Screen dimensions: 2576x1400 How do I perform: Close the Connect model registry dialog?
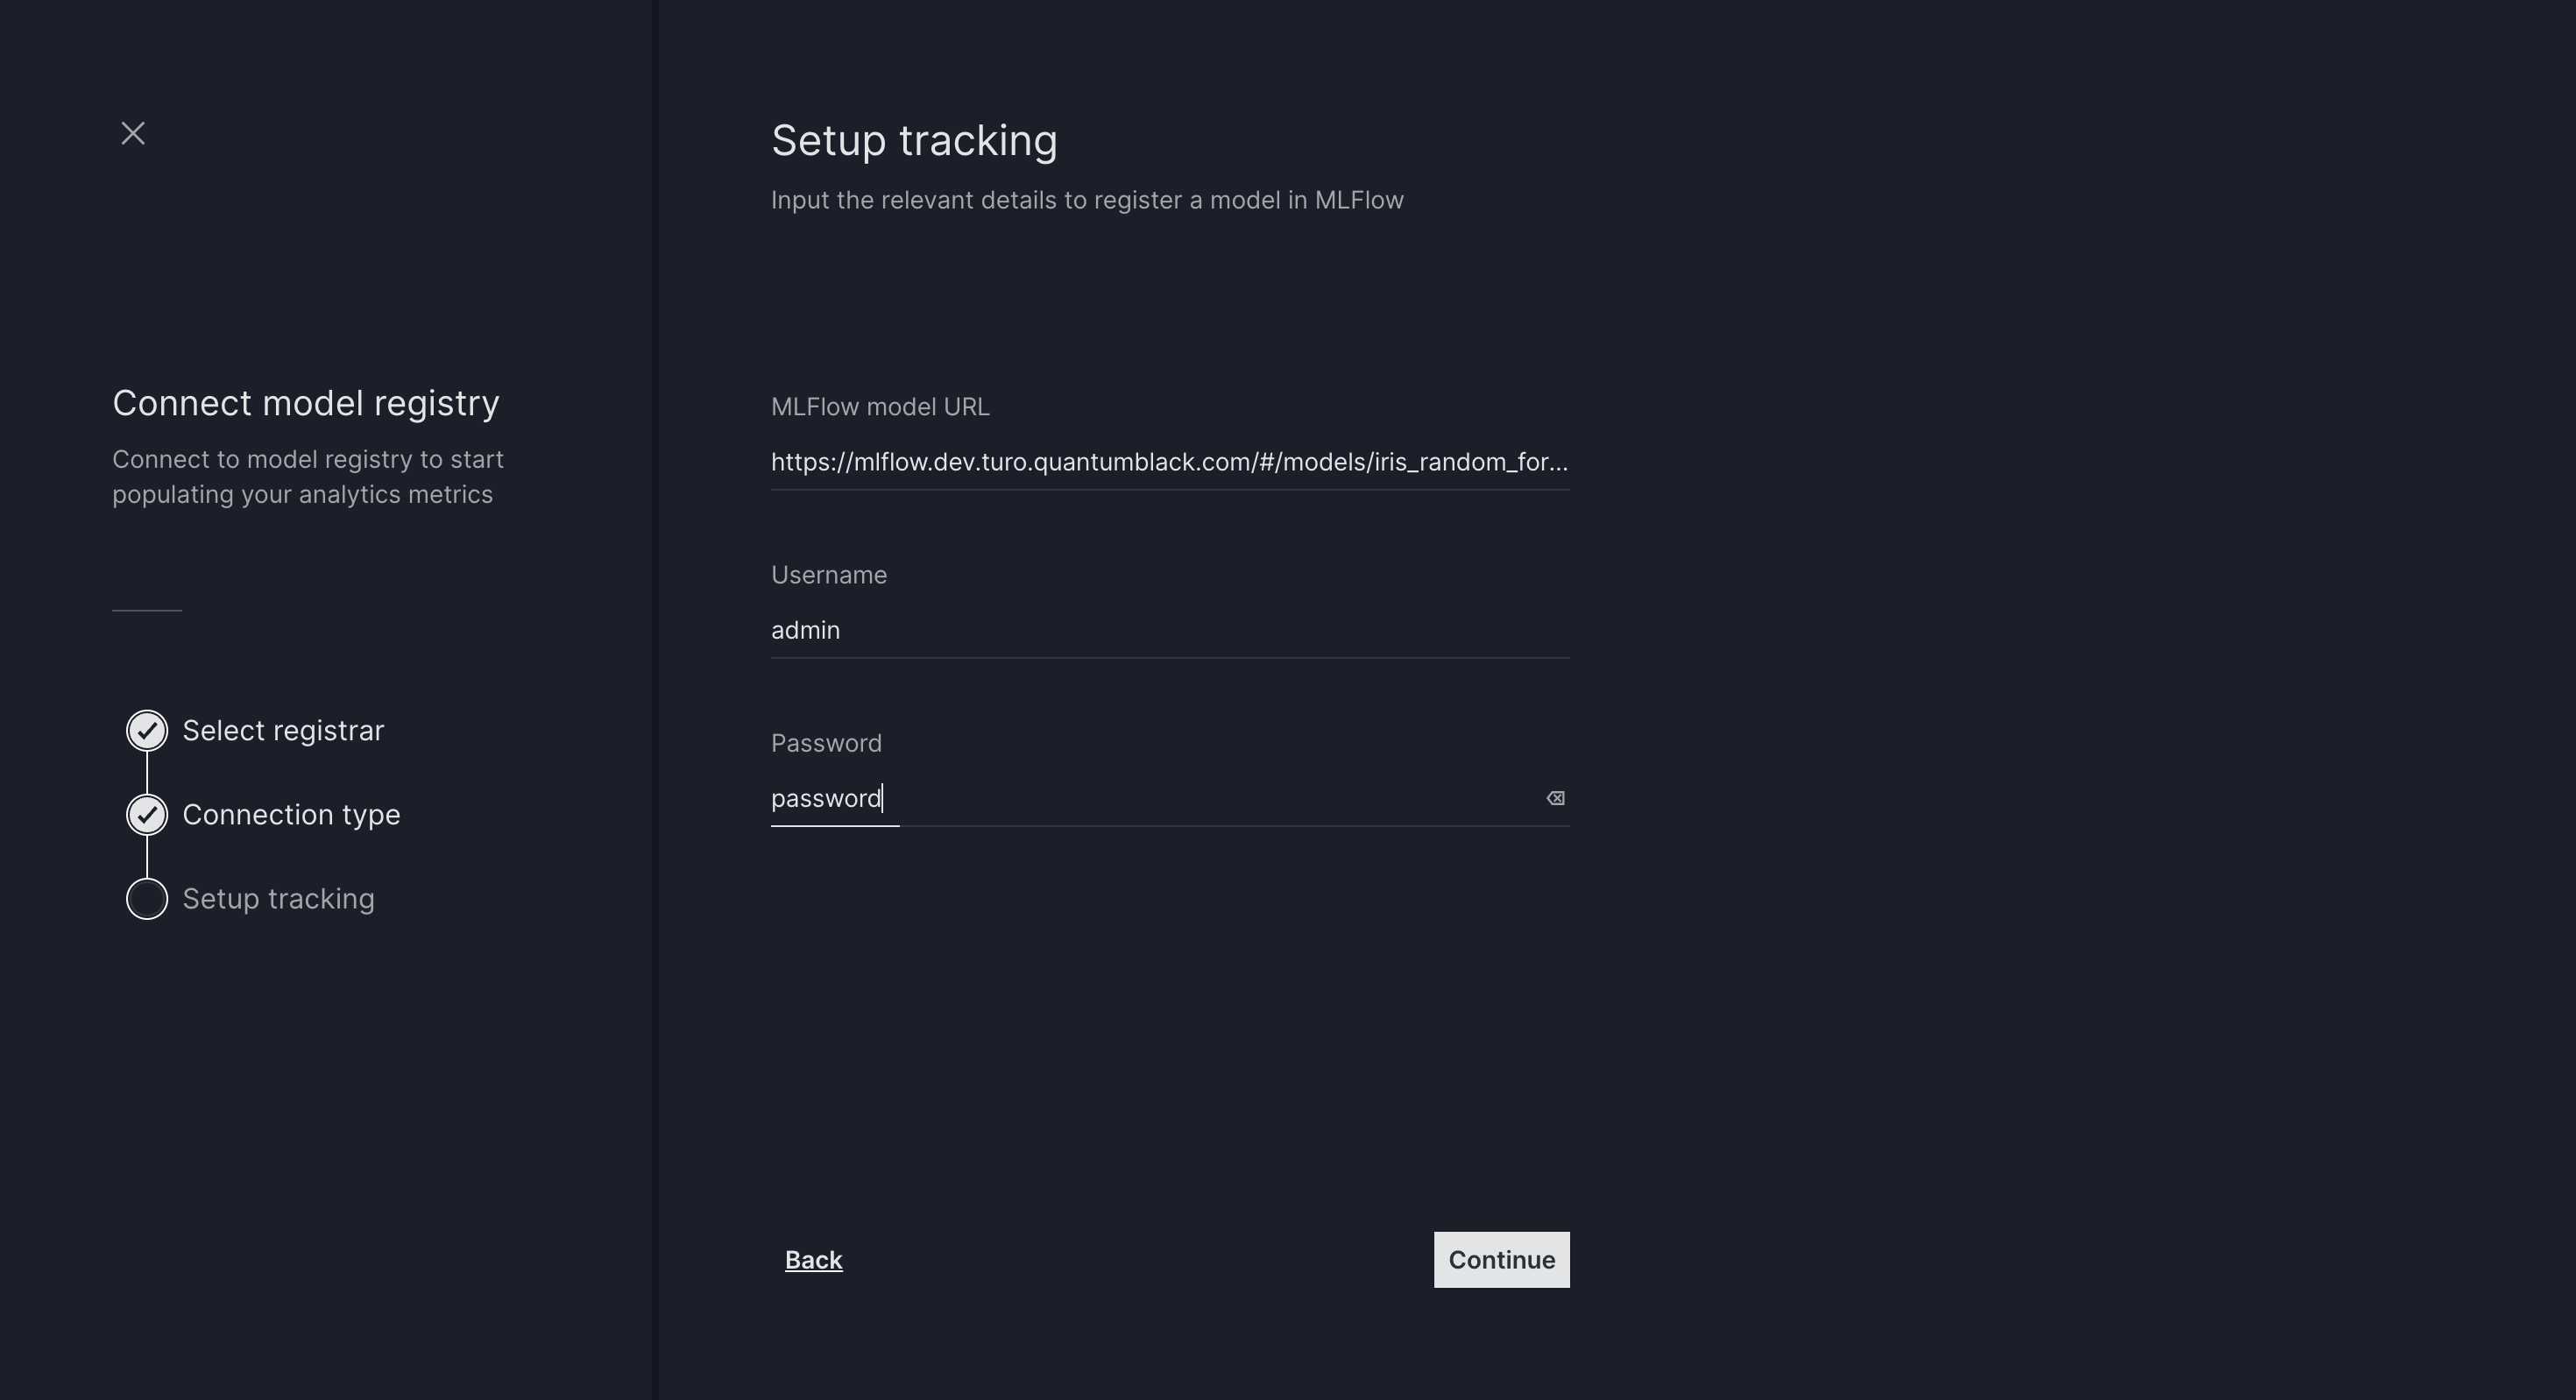pos(133,132)
